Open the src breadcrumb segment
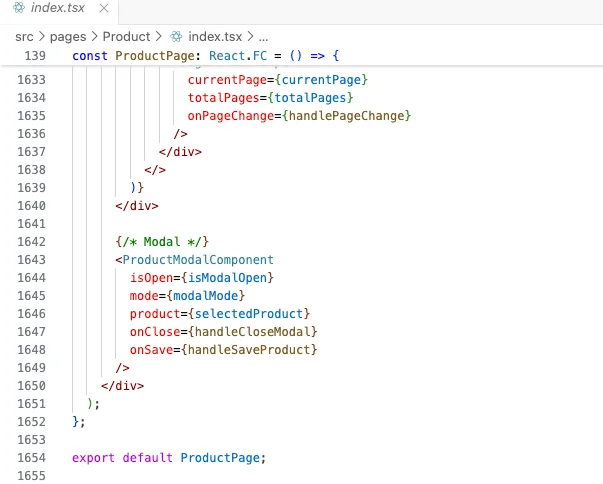Image resolution: width=603 pixels, height=484 pixels. [24, 37]
